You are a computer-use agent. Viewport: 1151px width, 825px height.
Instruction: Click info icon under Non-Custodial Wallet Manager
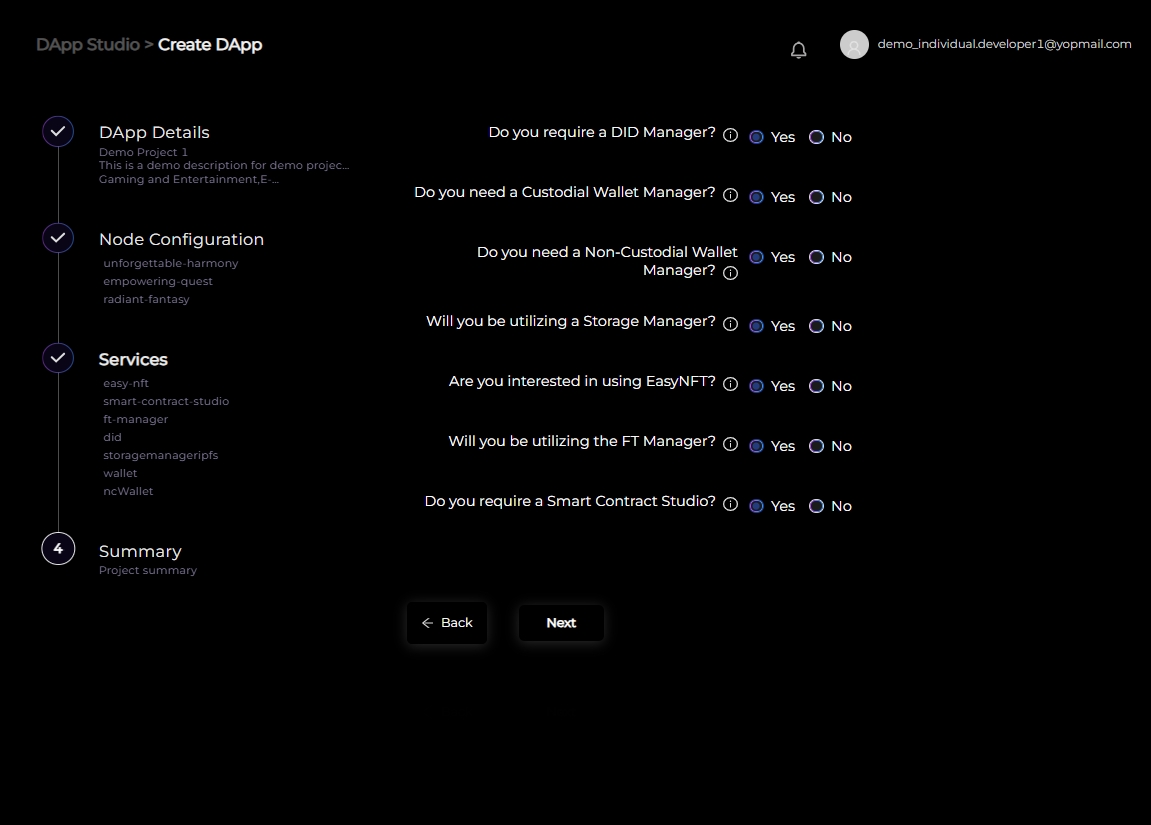click(730, 273)
